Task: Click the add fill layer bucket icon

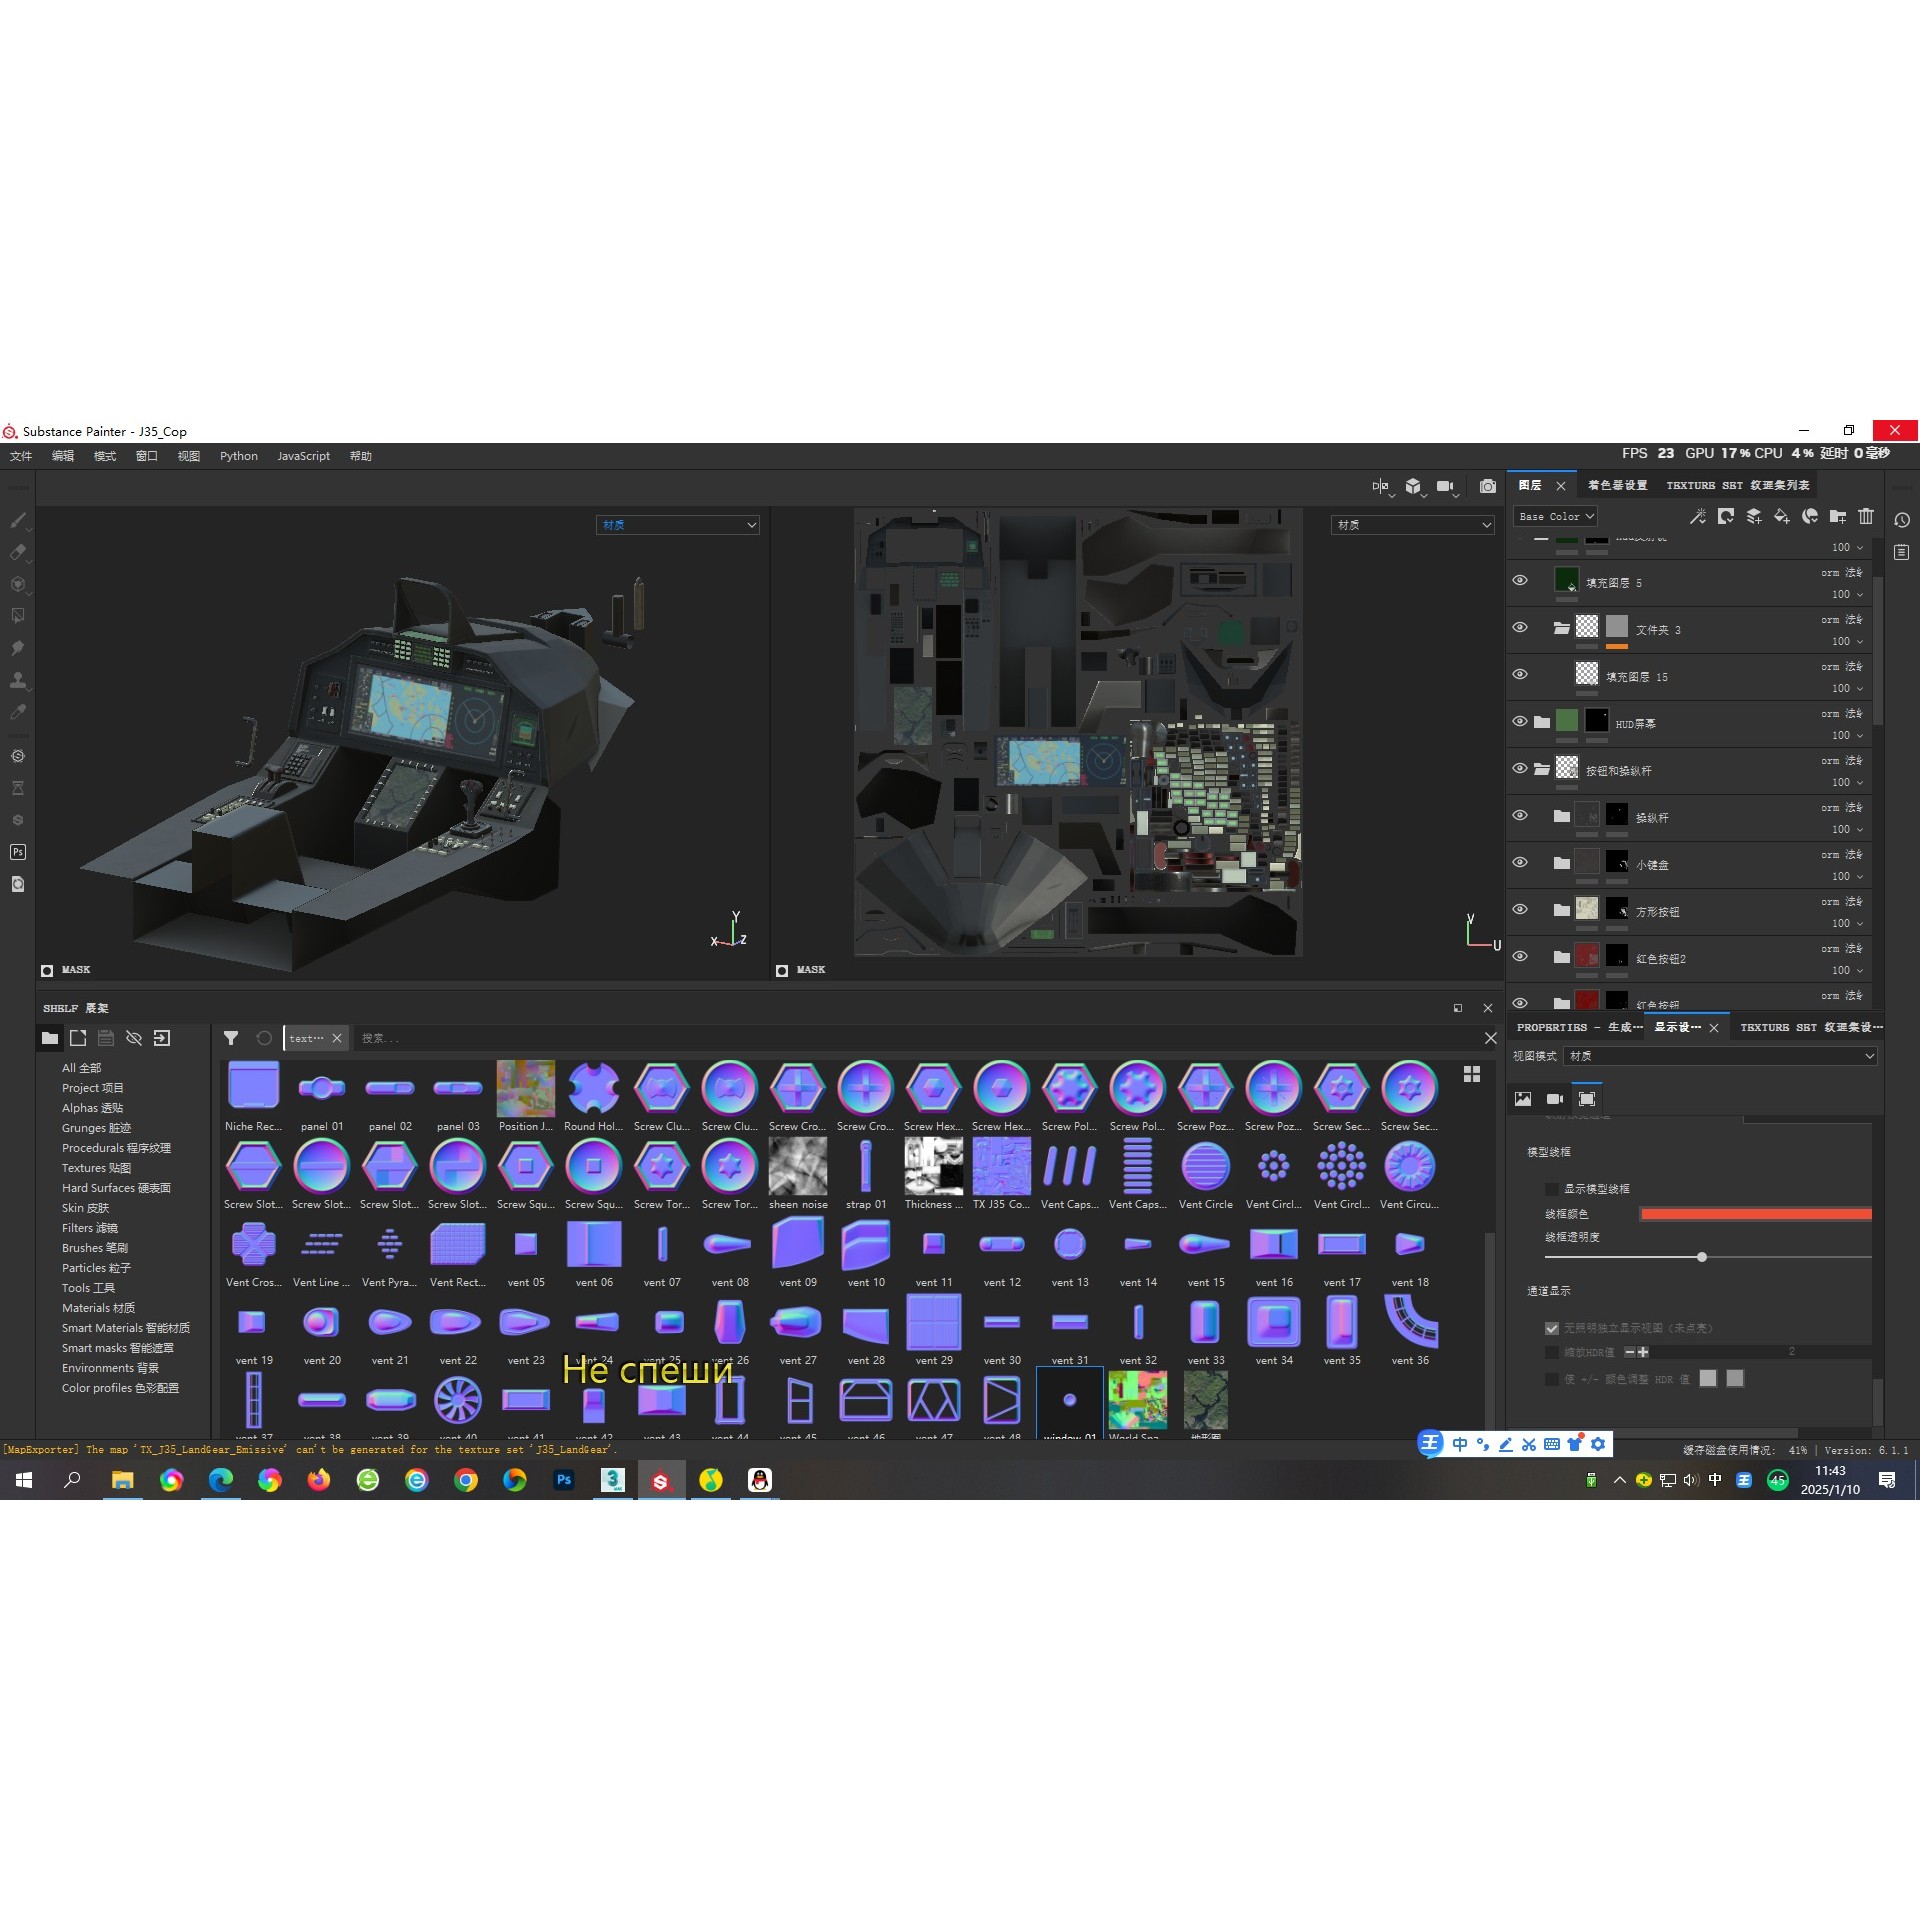Action: point(1781,516)
